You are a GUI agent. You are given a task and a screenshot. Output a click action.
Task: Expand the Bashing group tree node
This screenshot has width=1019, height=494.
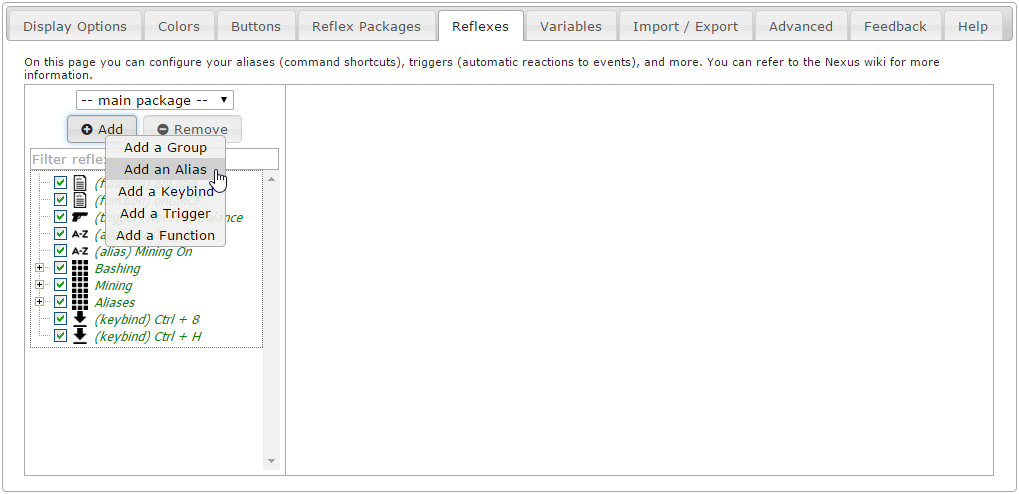pos(40,268)
